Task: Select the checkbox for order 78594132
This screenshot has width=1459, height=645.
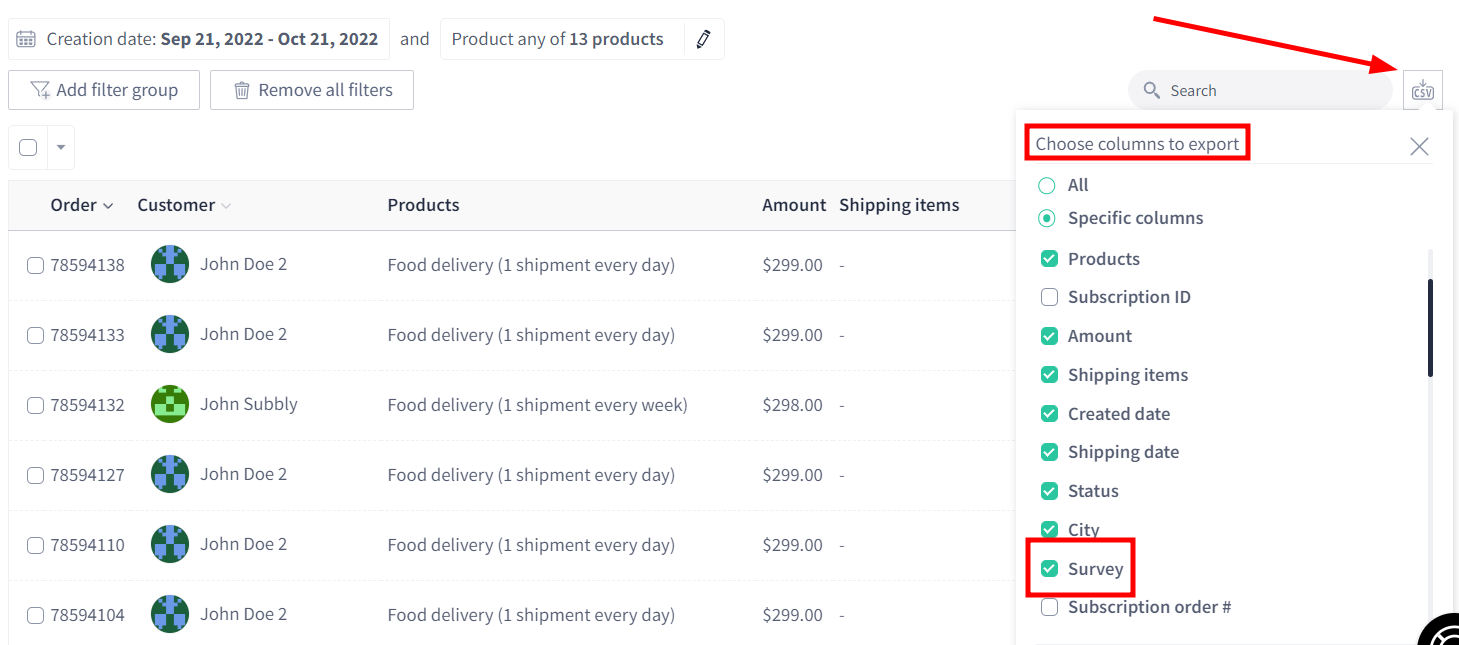Action: click(x=35, y=405)
